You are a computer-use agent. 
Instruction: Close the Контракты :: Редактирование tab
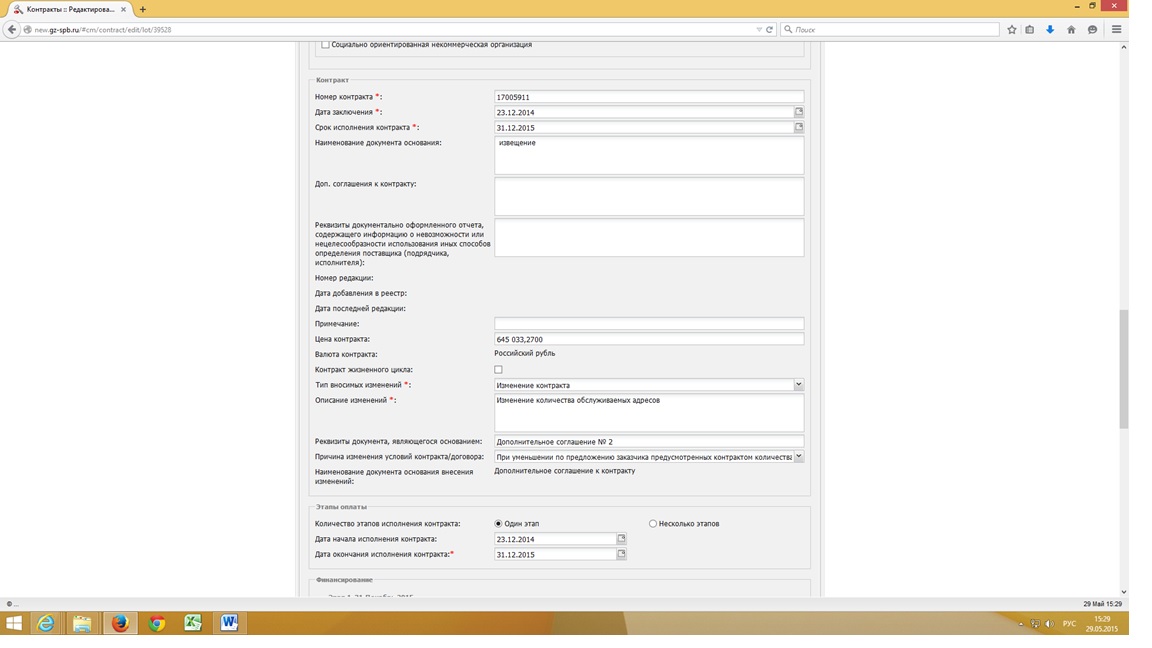123,10
